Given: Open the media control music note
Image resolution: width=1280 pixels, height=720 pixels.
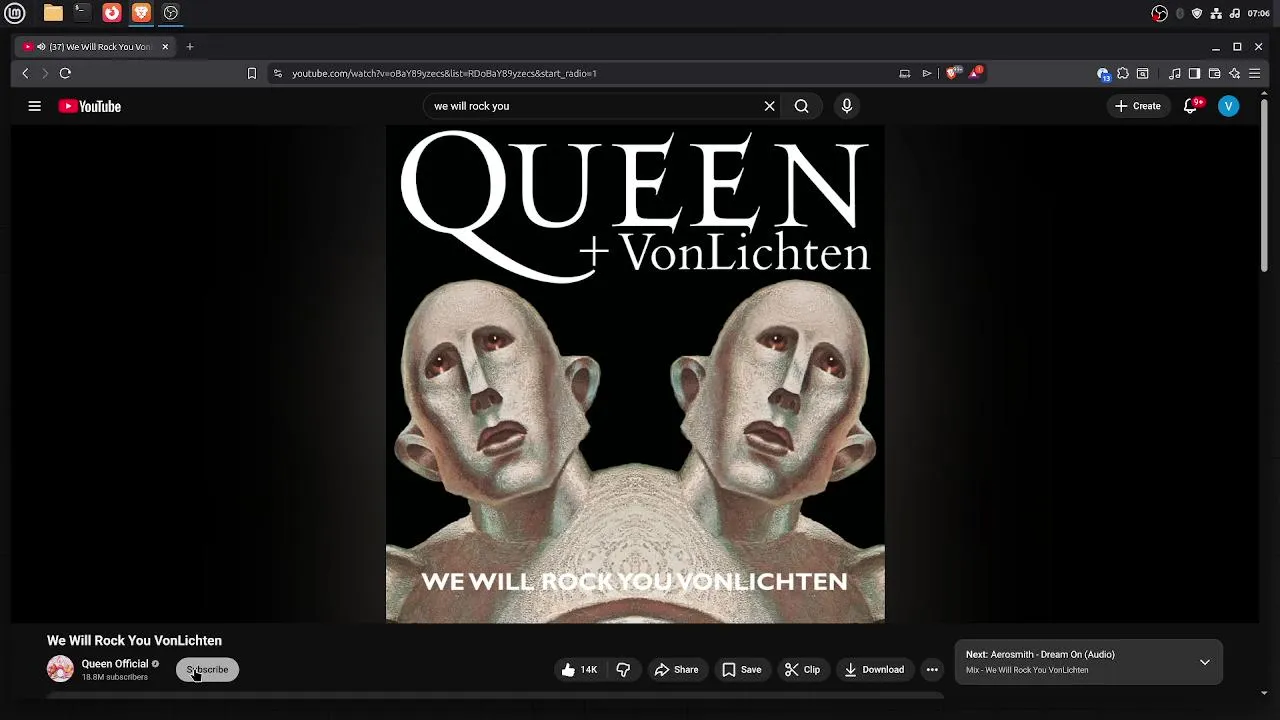Looking at the screenshot, I should click(1175, 73).
